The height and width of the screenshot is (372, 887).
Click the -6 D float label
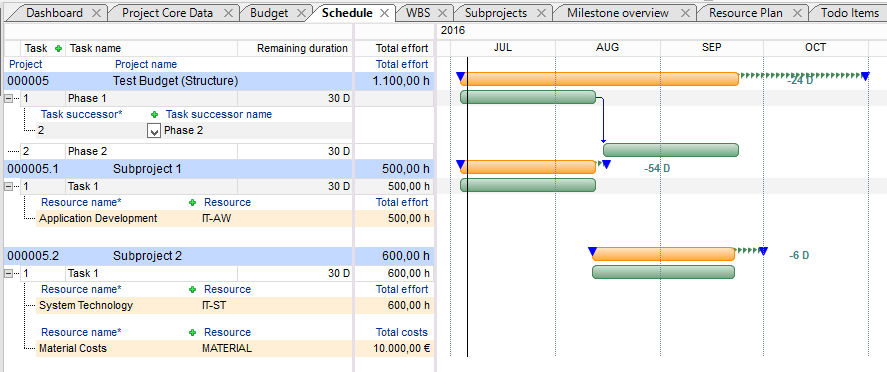(x=799, y=256)
